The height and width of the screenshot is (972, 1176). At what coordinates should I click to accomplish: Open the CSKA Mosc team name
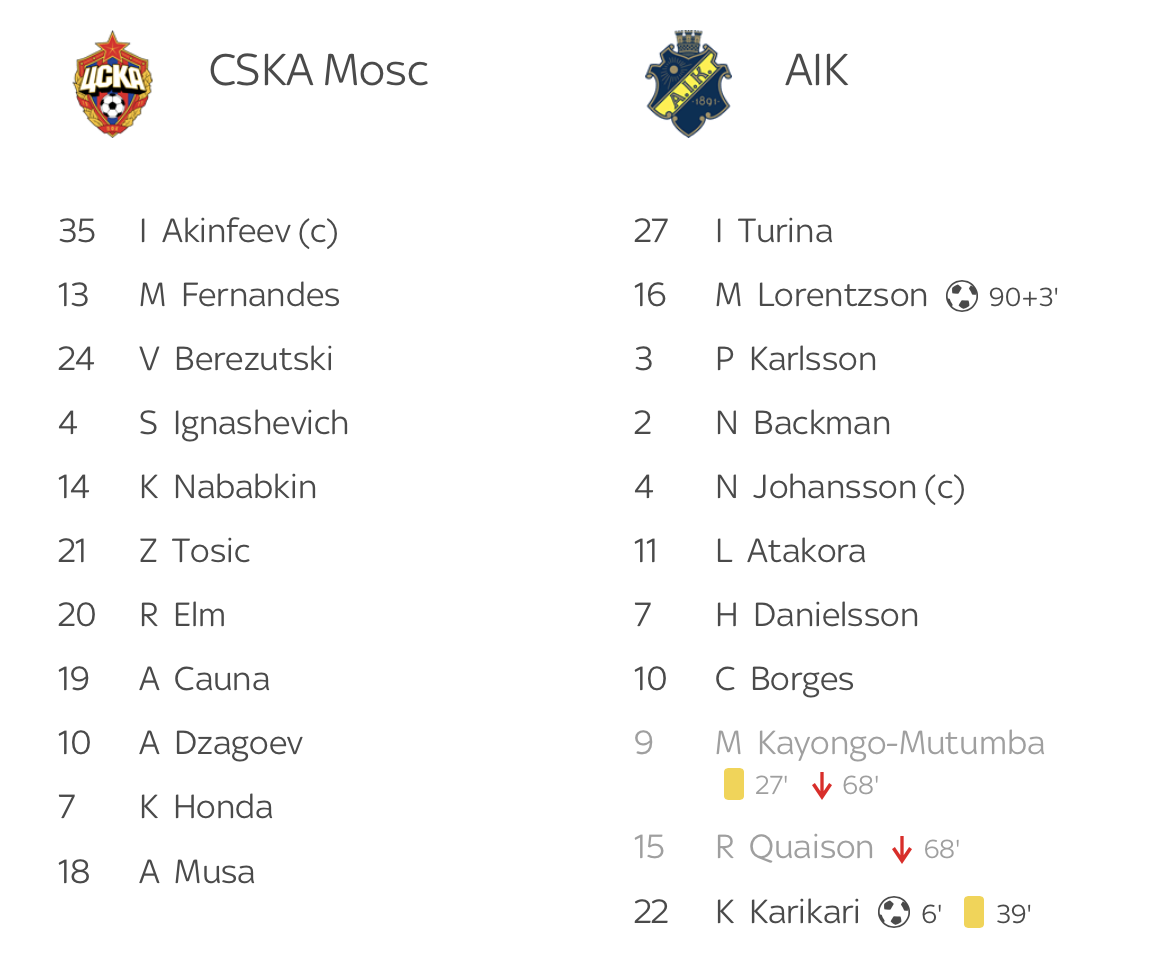pos(318,70)
